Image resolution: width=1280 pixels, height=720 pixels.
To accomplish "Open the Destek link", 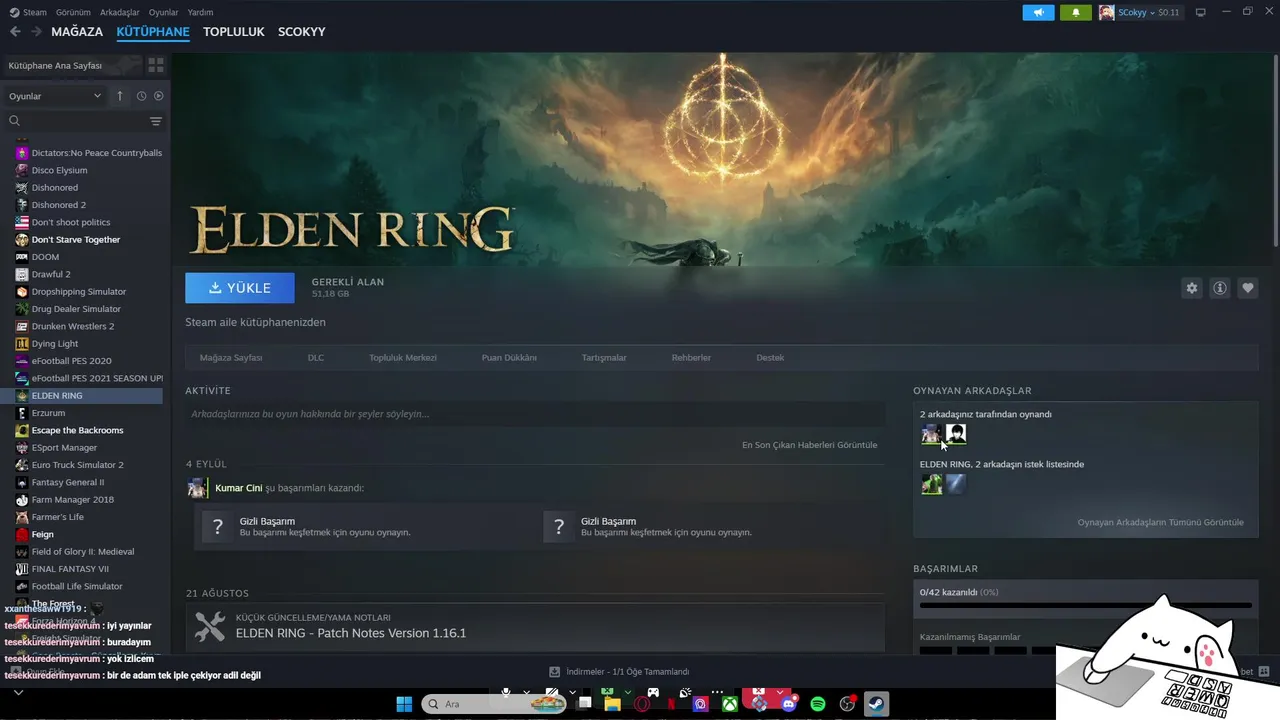I will [770, 357].
